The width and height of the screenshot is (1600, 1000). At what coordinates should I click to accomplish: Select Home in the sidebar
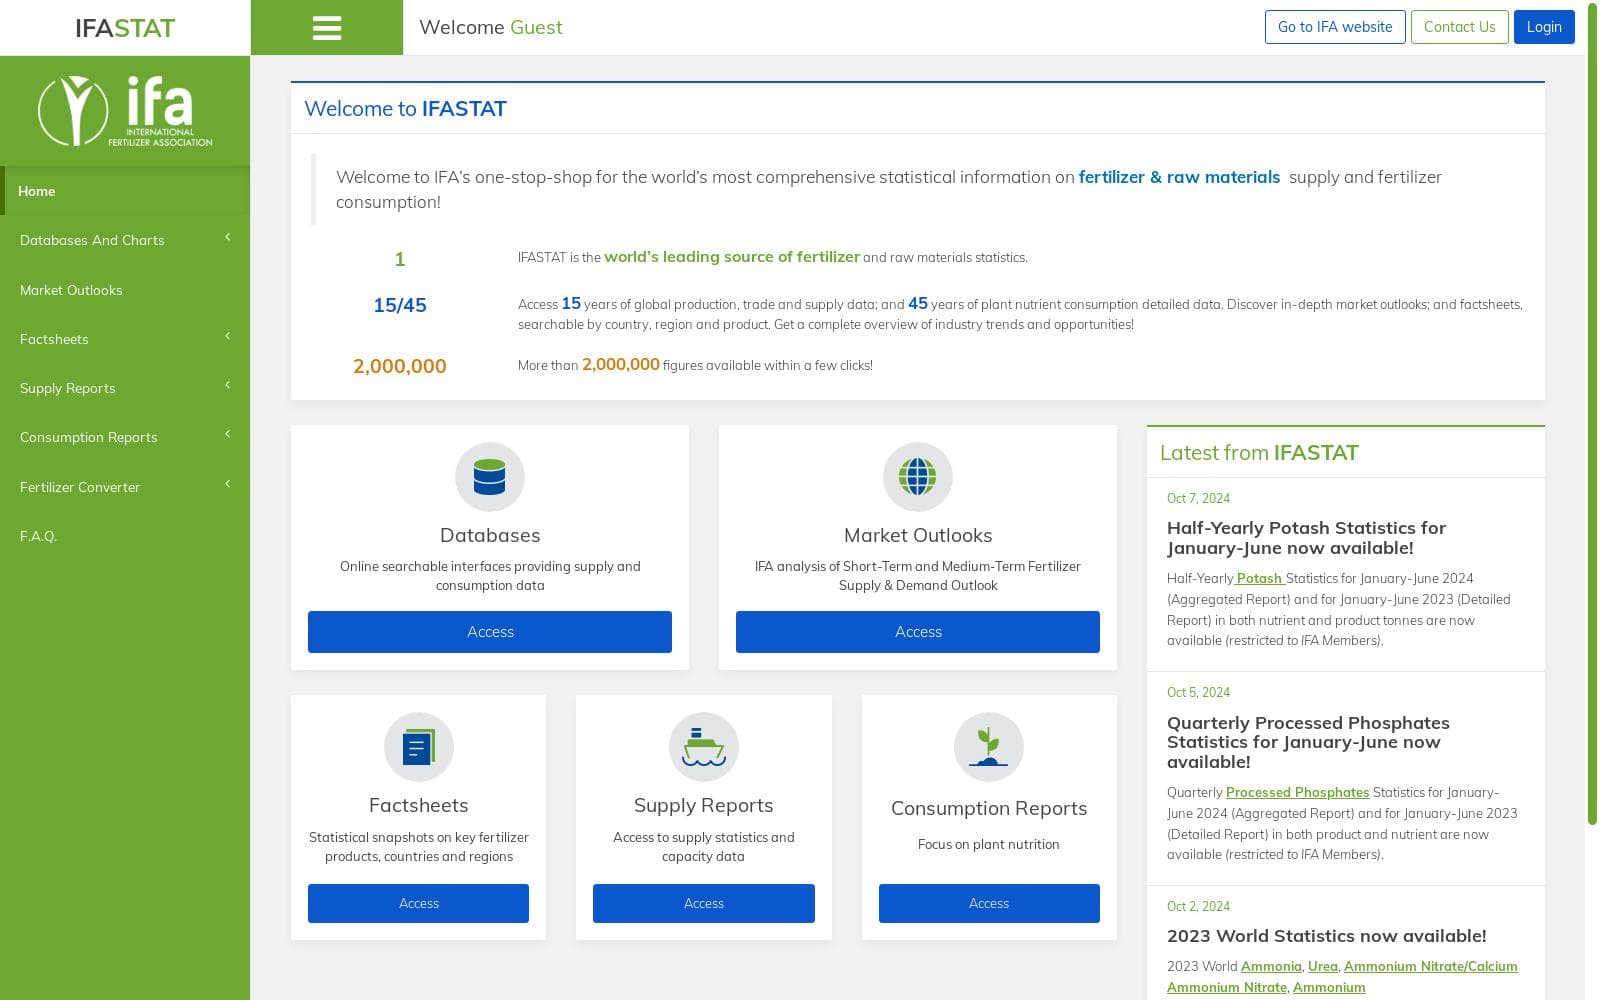click(125, 191)
